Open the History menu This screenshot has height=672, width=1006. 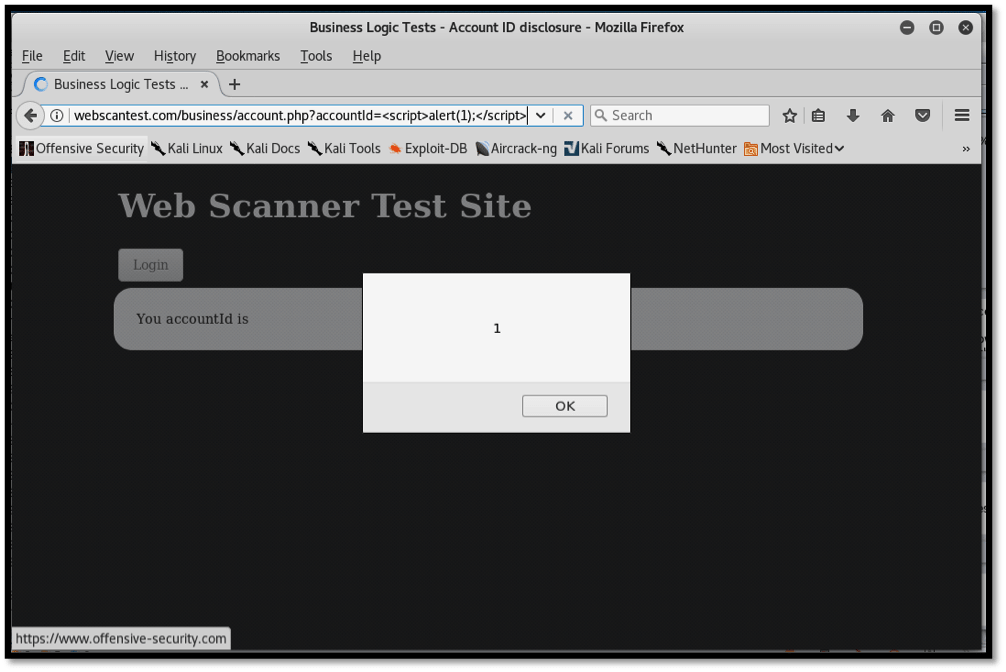tap(175, 56)
